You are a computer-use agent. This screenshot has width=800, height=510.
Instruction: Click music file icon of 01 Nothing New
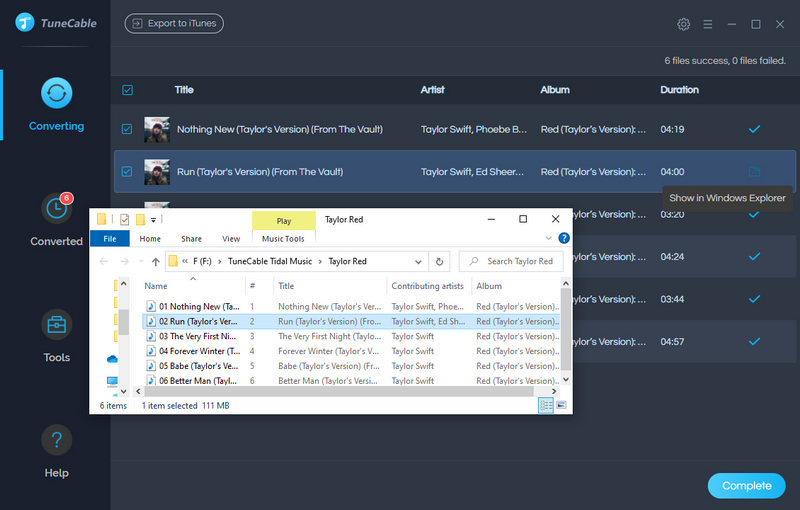[x=151, y=307]
